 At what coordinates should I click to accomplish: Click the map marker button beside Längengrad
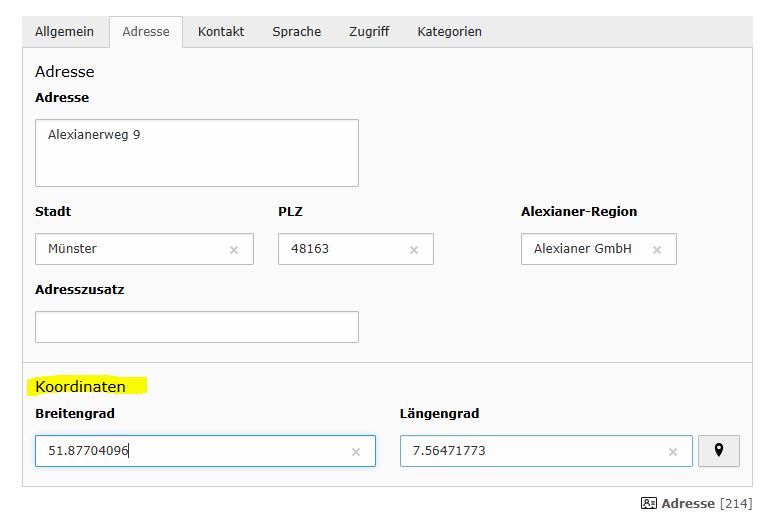click(x=718, y=451)
